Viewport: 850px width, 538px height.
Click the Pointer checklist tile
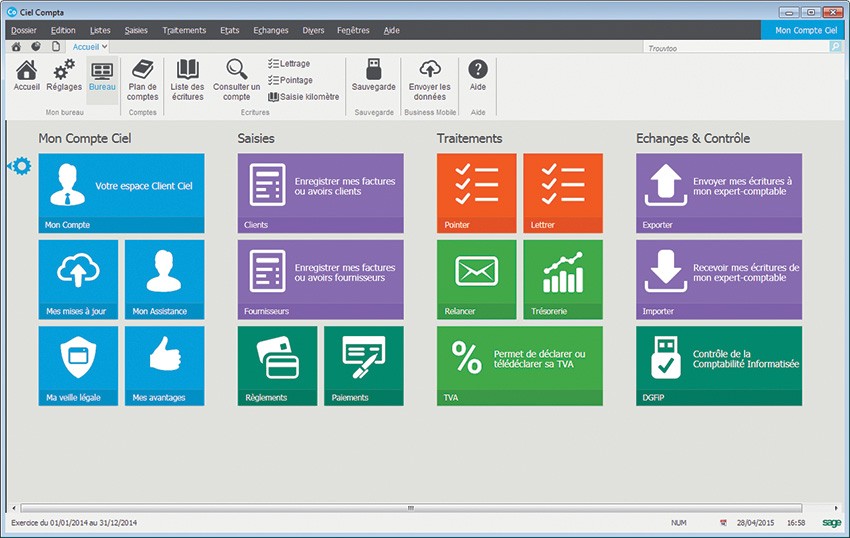(476, 193)
